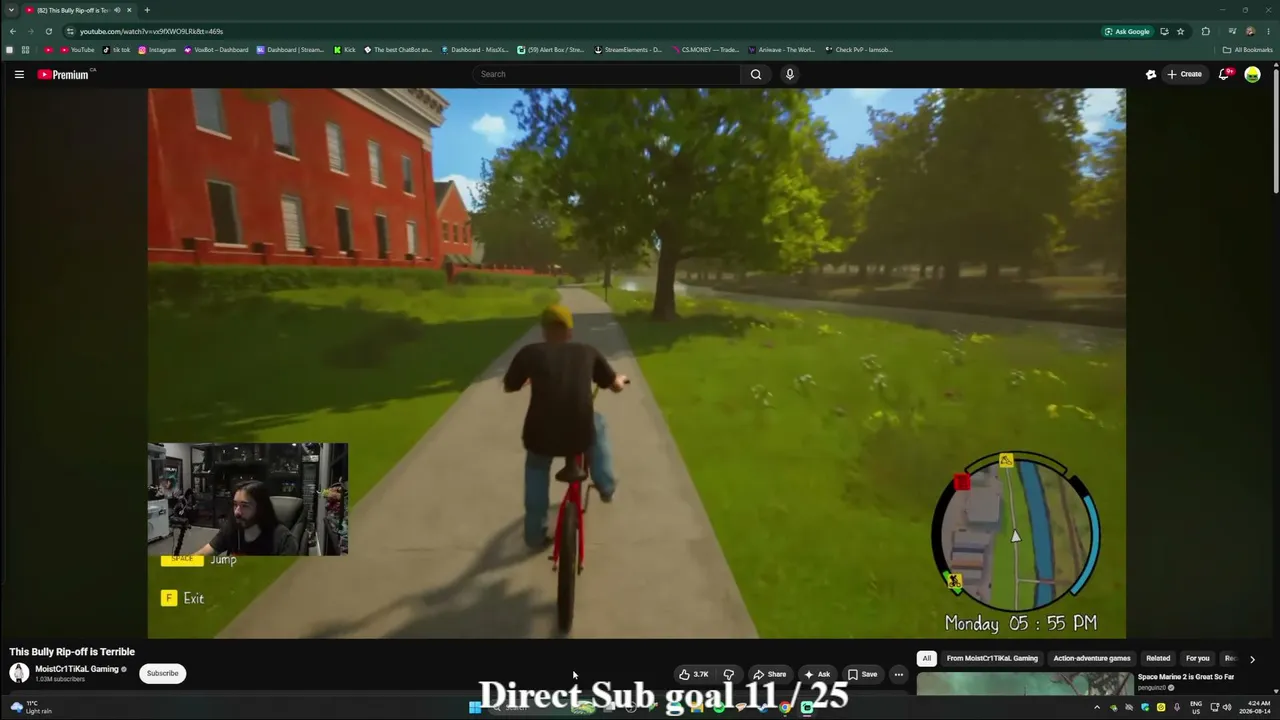Screen dimensions: 1280x720
Task: Open the install/cast icon in address bar
Action: [x=1163, y=31]
